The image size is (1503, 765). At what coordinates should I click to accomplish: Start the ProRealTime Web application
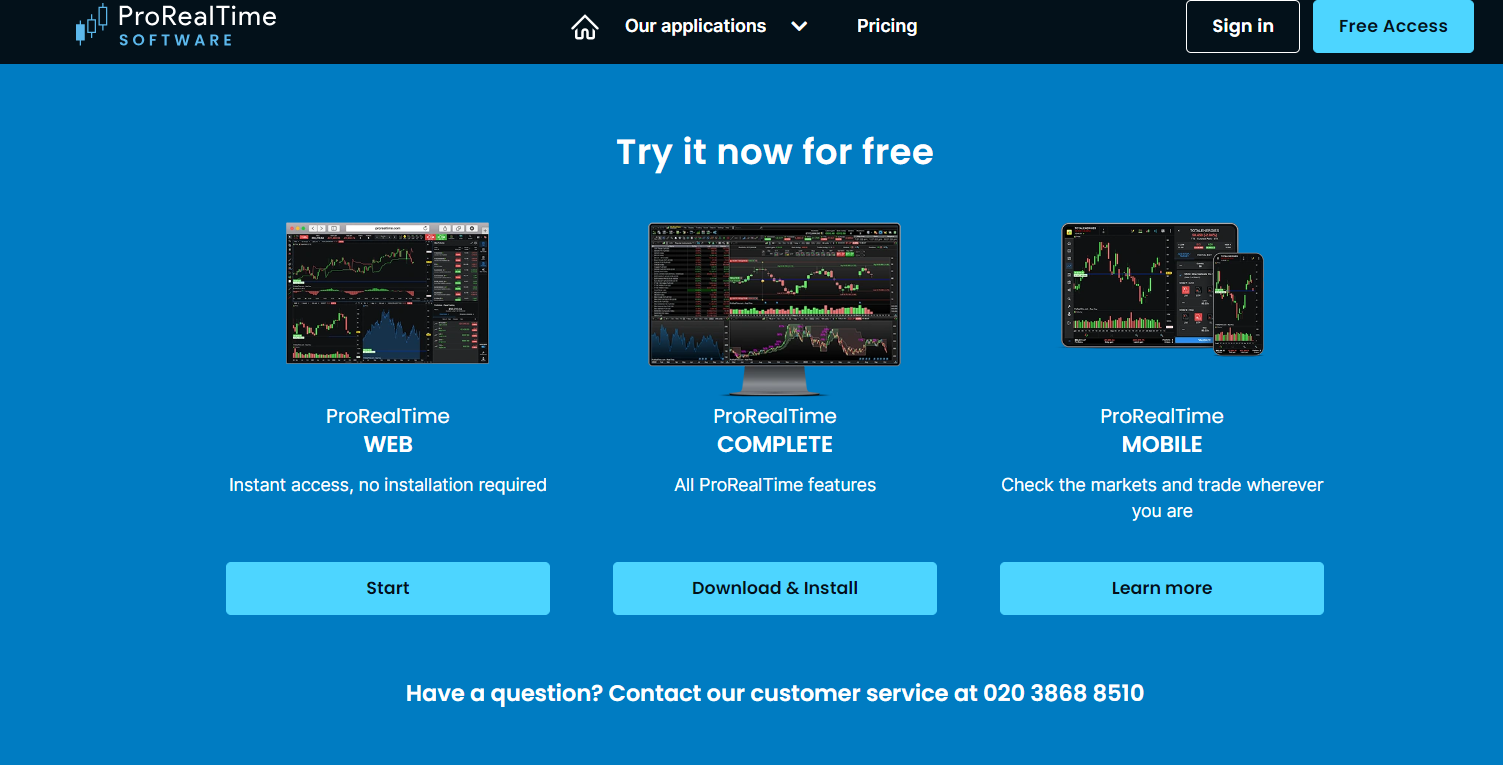click(388, 588)
